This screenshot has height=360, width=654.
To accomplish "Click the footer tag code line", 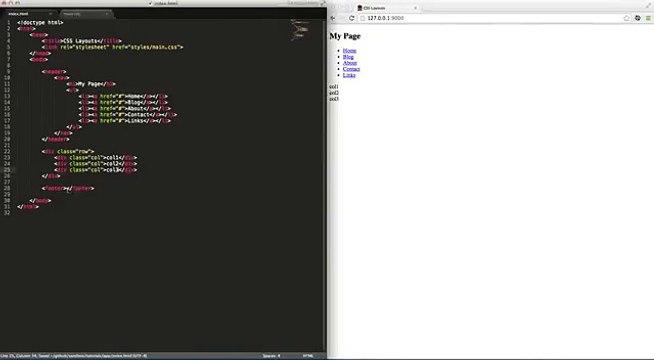I will click(x=68, y=189).
